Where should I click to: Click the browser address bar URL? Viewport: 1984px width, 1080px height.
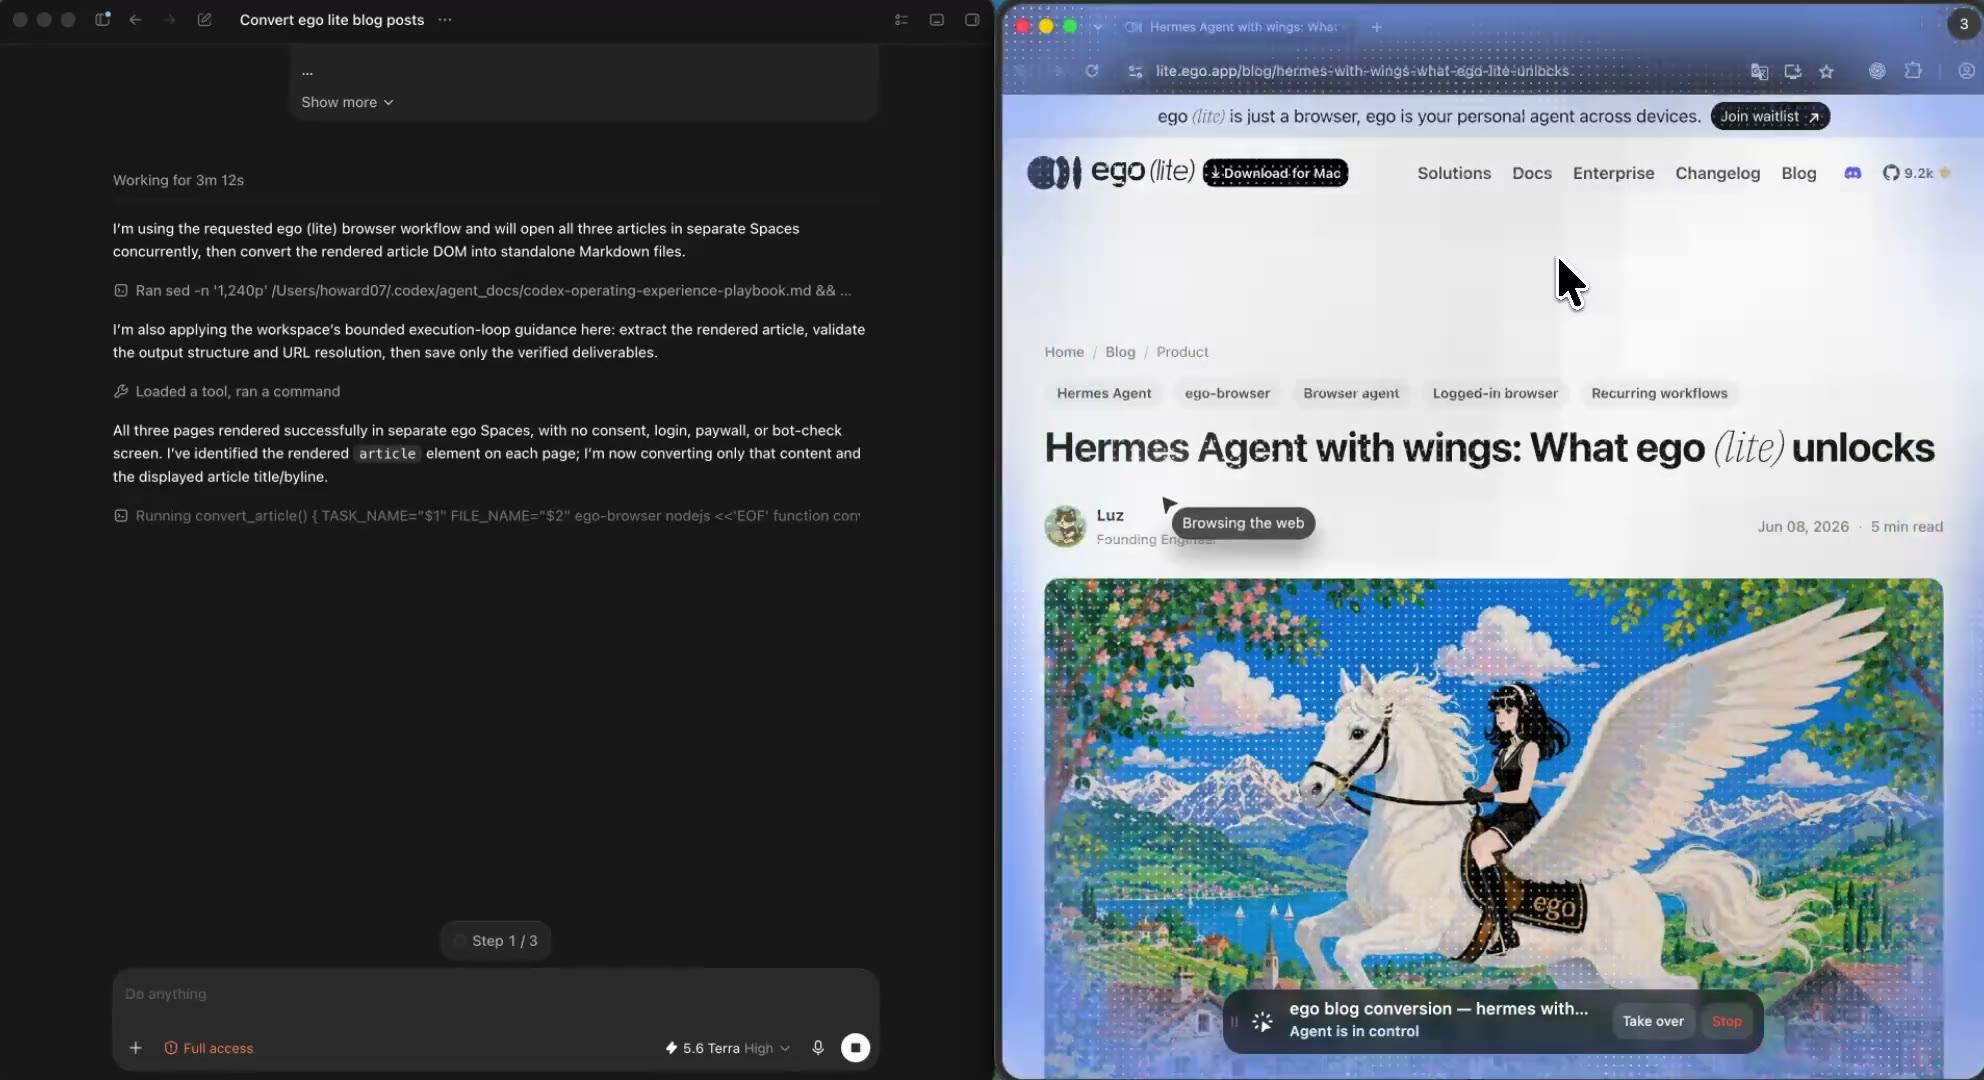1364,71
